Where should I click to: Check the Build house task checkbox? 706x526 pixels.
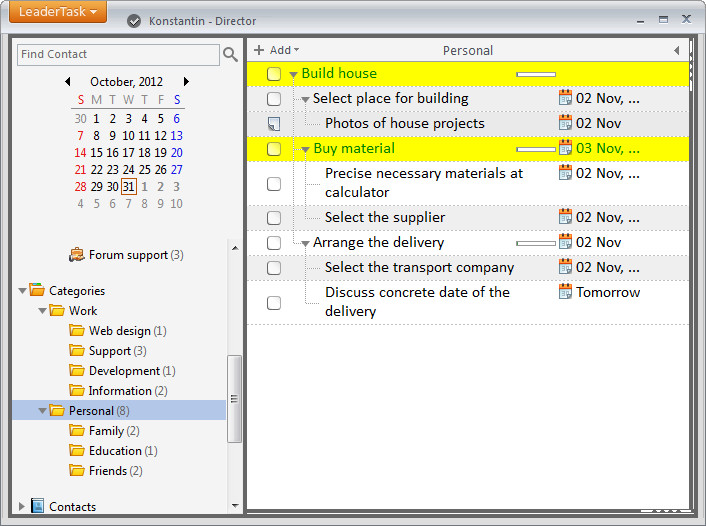coord(274,74)
